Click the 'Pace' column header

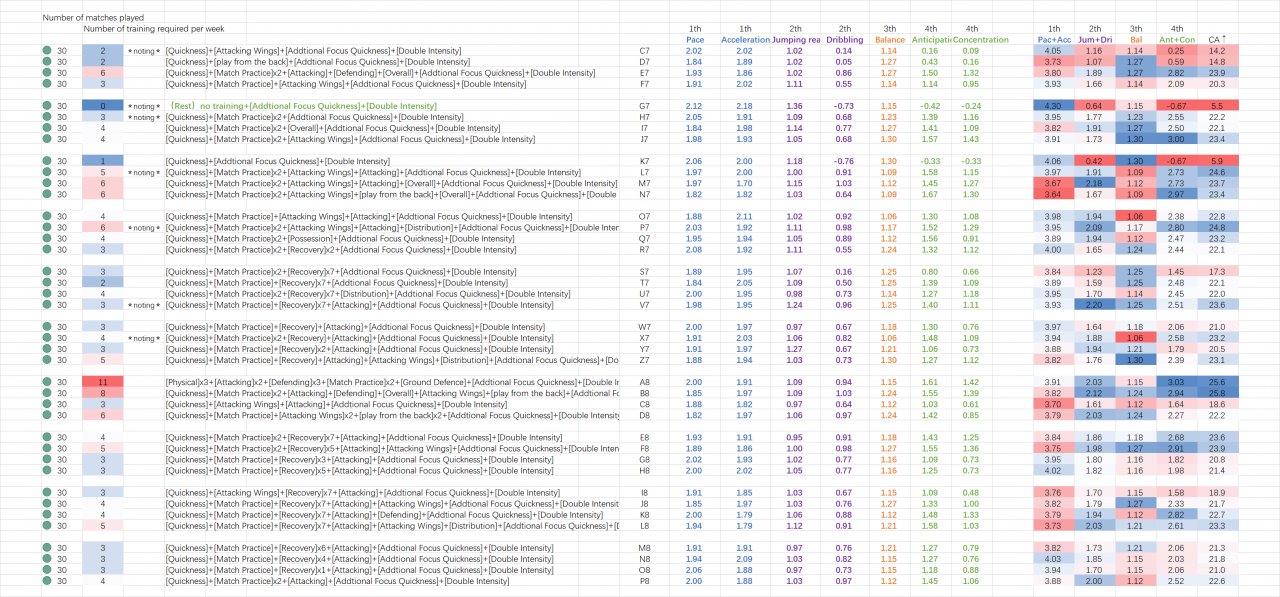coord(695,39)
